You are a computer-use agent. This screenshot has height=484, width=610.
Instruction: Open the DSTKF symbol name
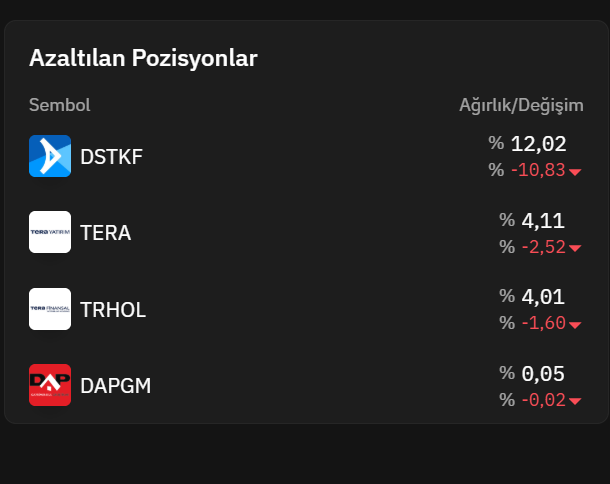coord(111,157)
